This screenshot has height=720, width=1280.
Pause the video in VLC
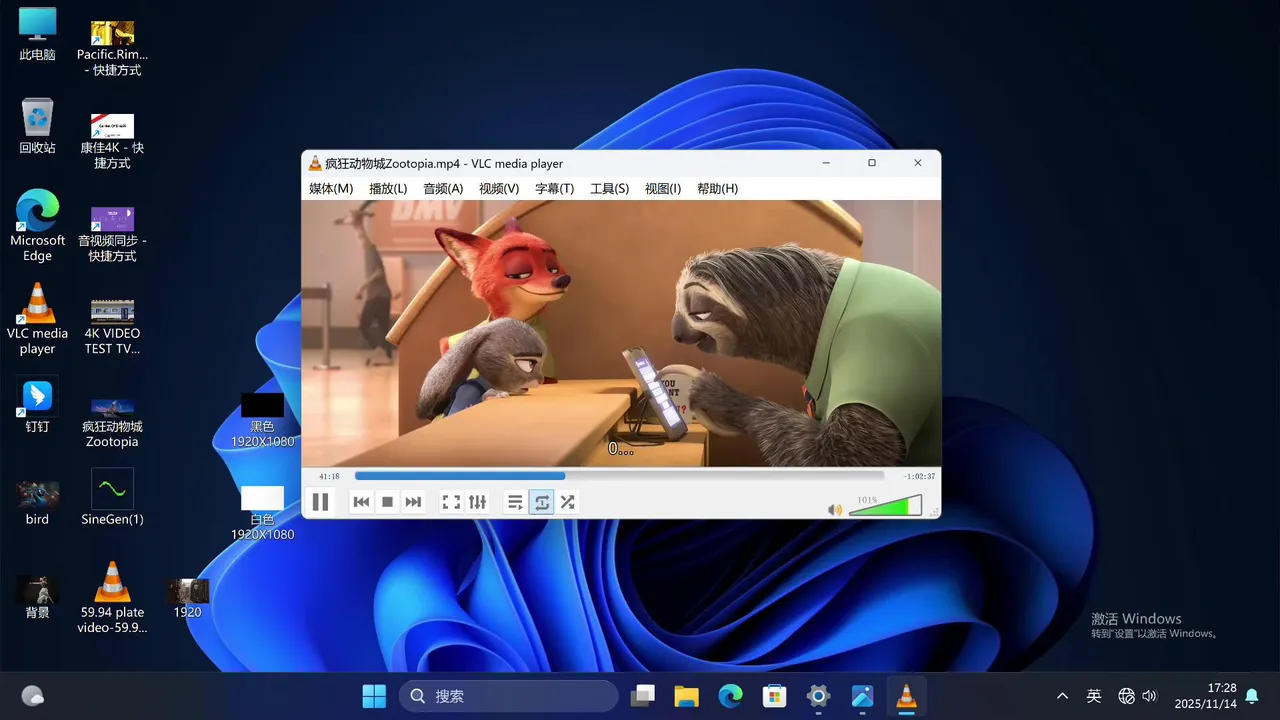[320, 502]
